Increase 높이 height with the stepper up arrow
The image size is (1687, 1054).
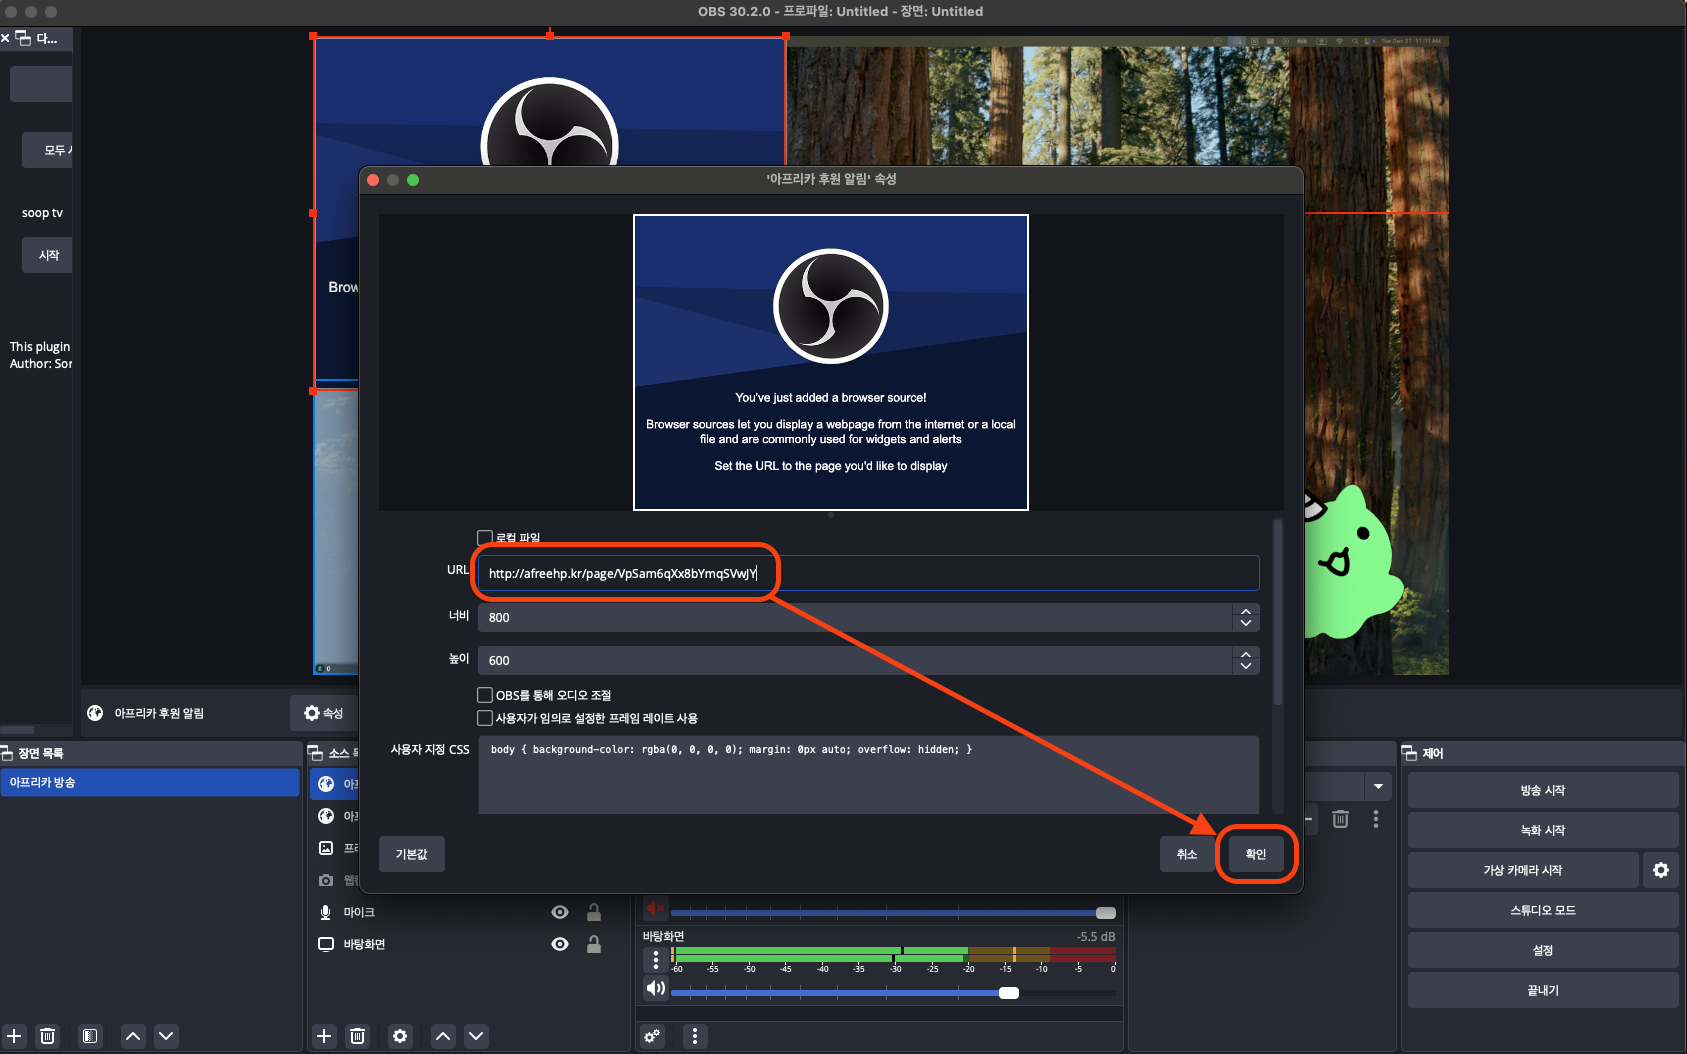tap(1246, 654)
